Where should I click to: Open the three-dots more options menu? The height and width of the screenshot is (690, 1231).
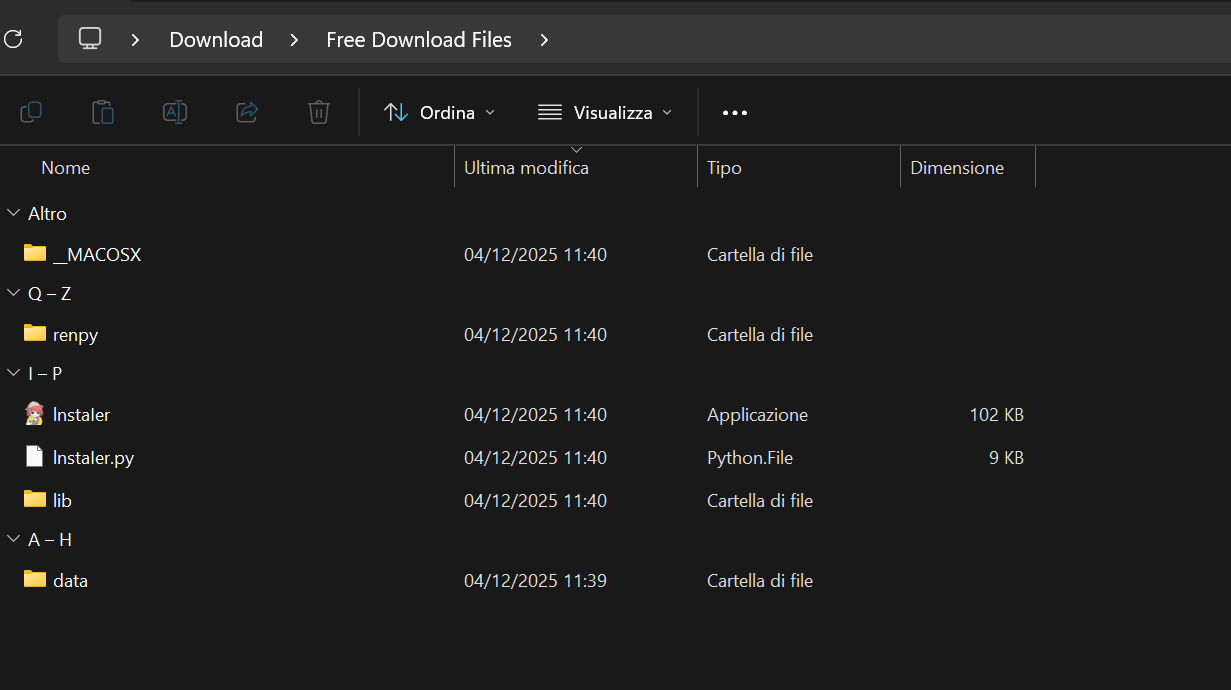[x=735, y=112]
